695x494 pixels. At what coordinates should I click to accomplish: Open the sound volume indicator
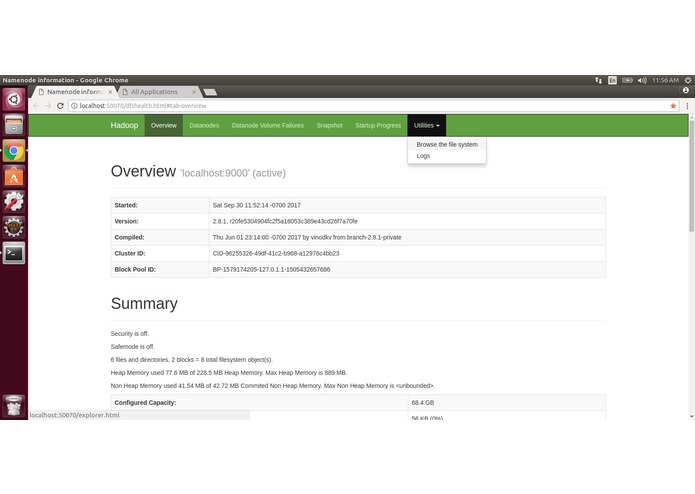[x=642, y=80]
